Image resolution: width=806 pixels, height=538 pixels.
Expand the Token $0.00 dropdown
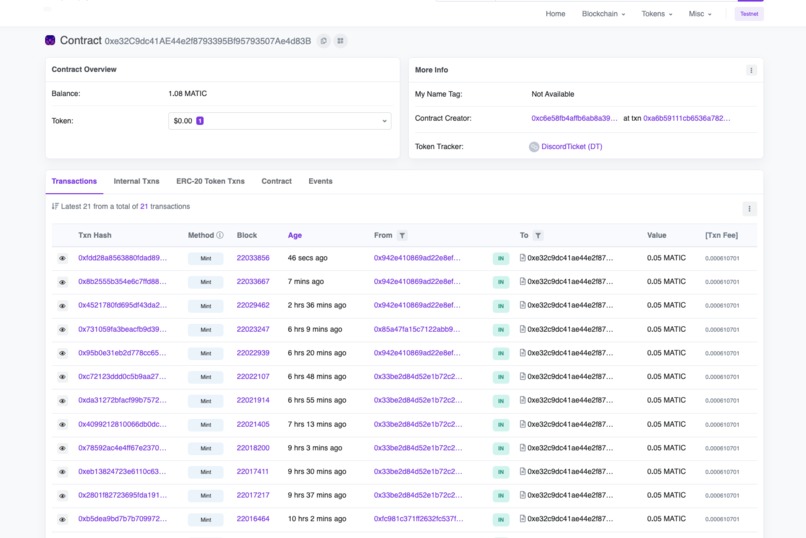pyautogui.click(x=280, y=121)
